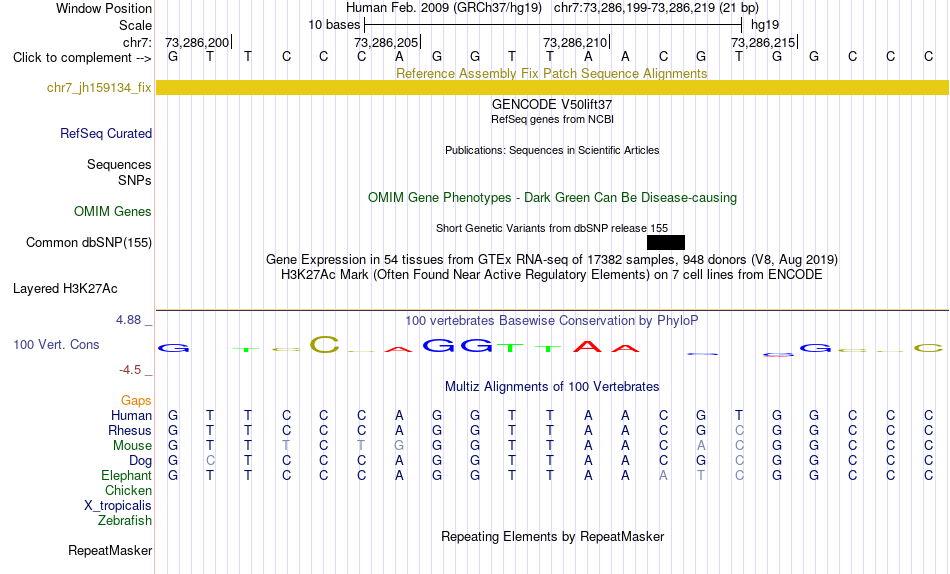Click 'Multiz Alignments of 100 Vertebrates' title

click(552, 387)
